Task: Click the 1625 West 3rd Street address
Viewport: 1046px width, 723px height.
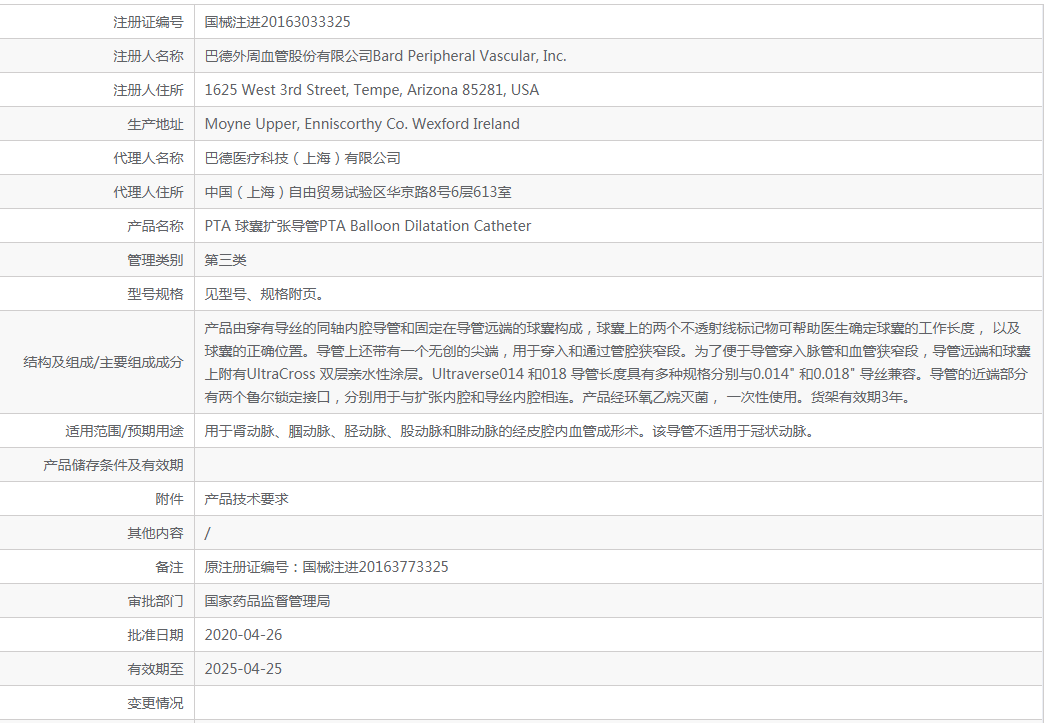Action: 371,90
